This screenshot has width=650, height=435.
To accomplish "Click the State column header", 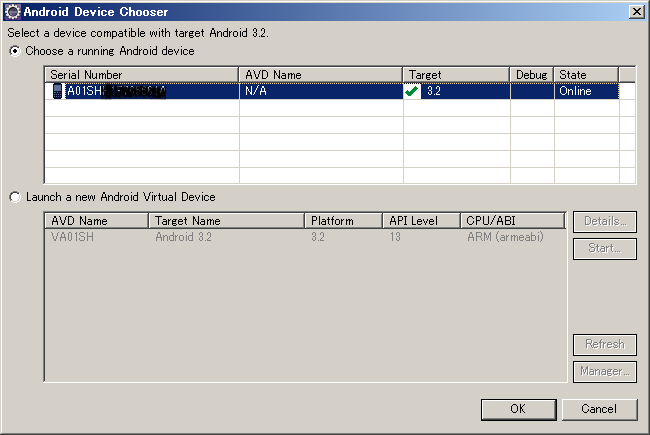I will pos(586,75).
